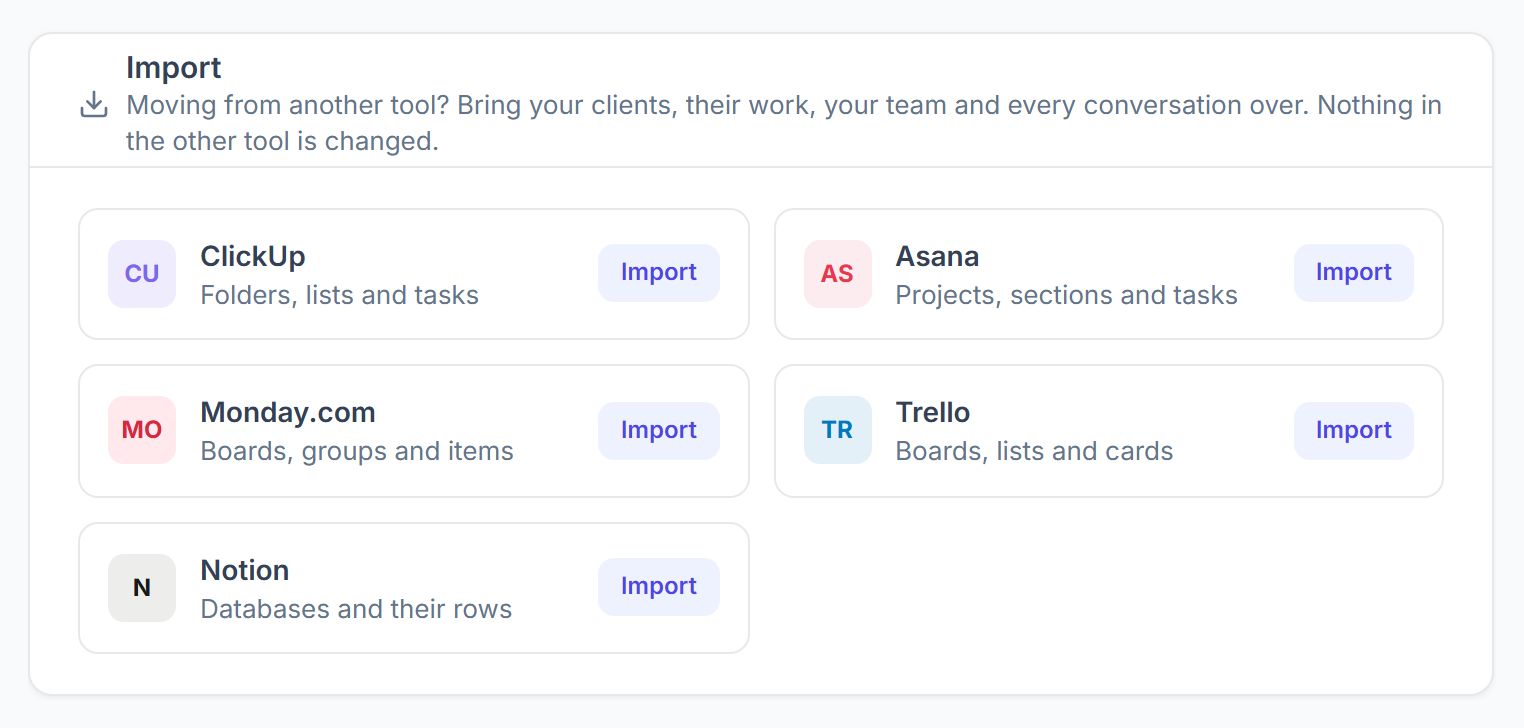Click the "Asana" card title

[x=937, y=256]
